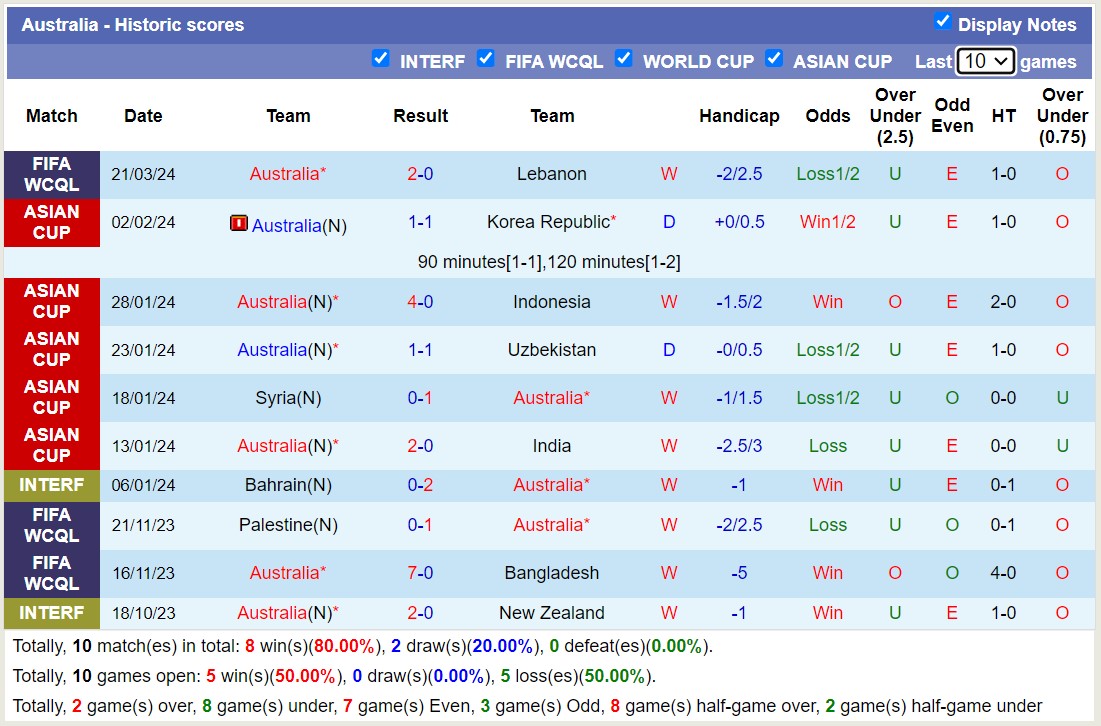Click the Handicap column header

738,116
